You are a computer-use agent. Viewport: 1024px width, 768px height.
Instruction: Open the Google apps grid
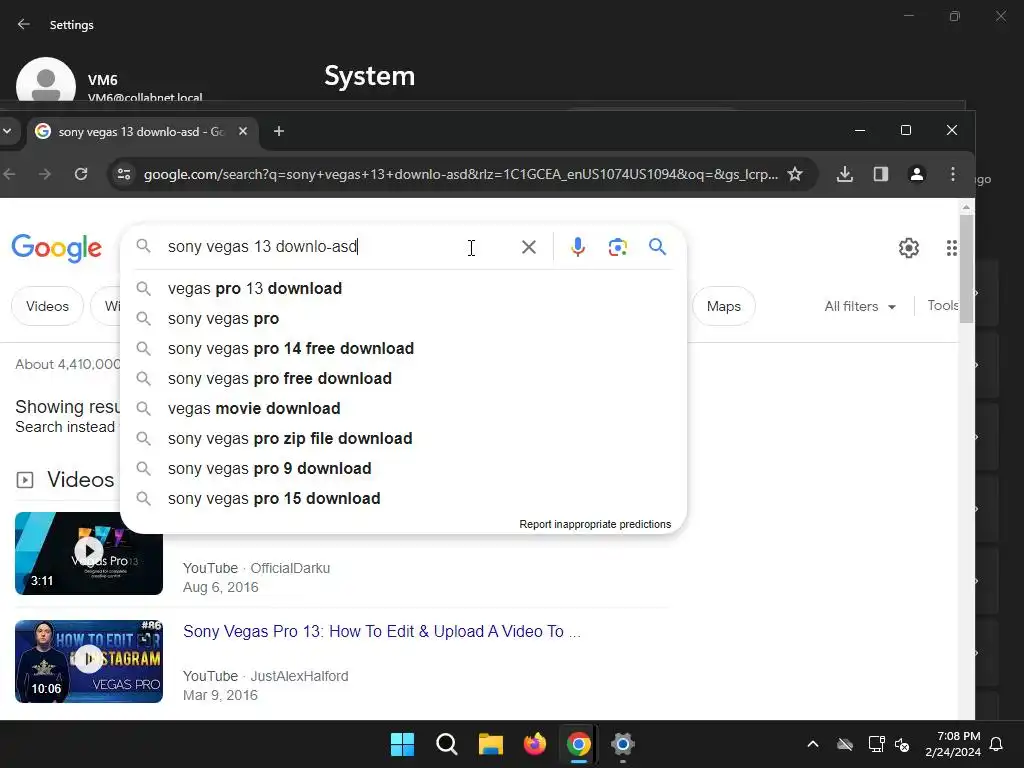coord(952,248)
